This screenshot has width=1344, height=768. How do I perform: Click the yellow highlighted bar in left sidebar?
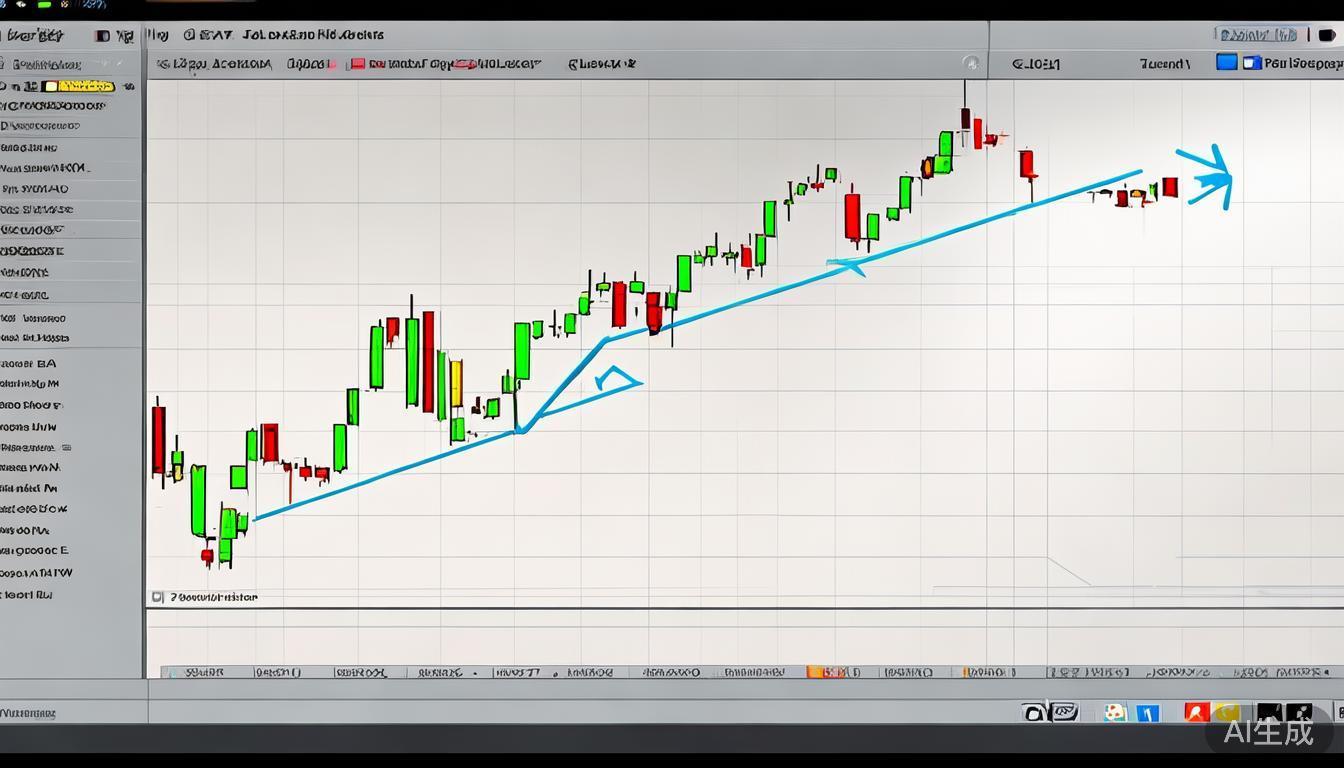tap(83, 87)
